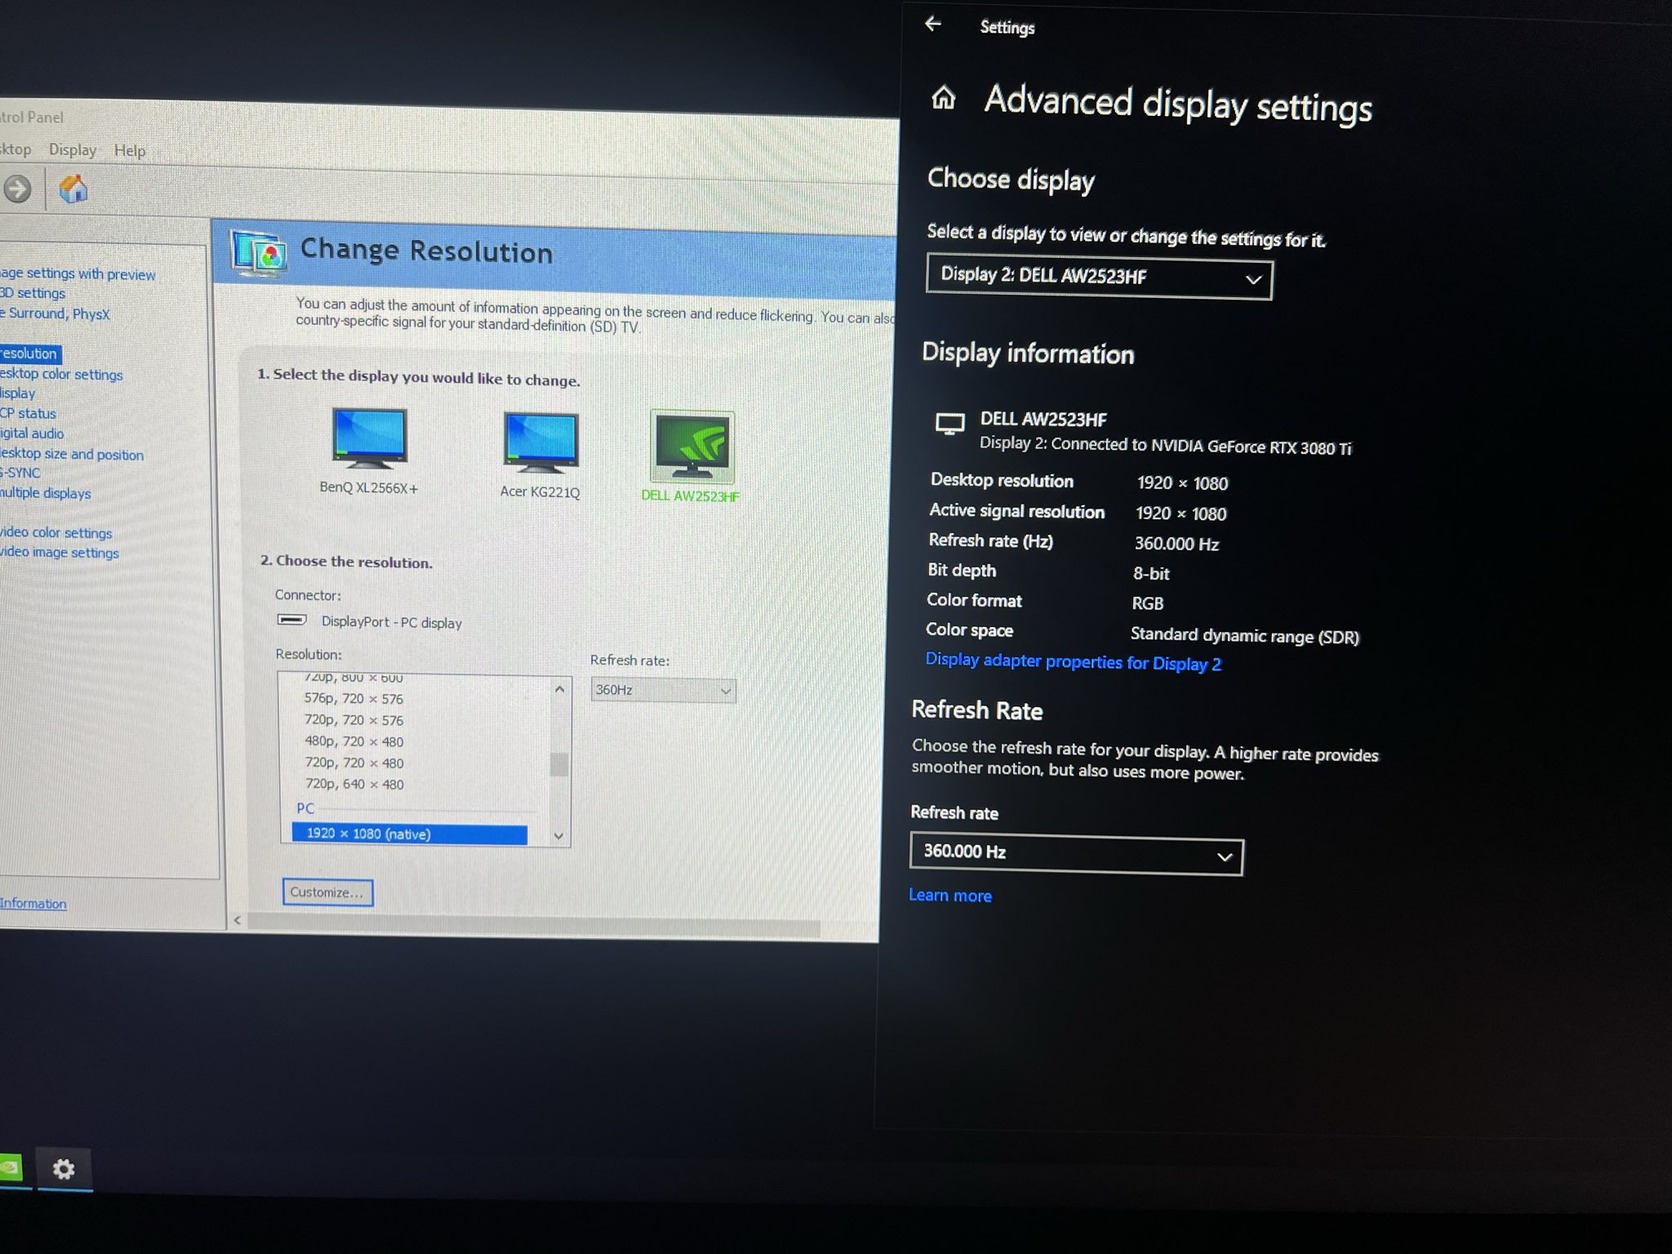Select the 720p, 640 × 480 resolution

[x=354, y=784]
